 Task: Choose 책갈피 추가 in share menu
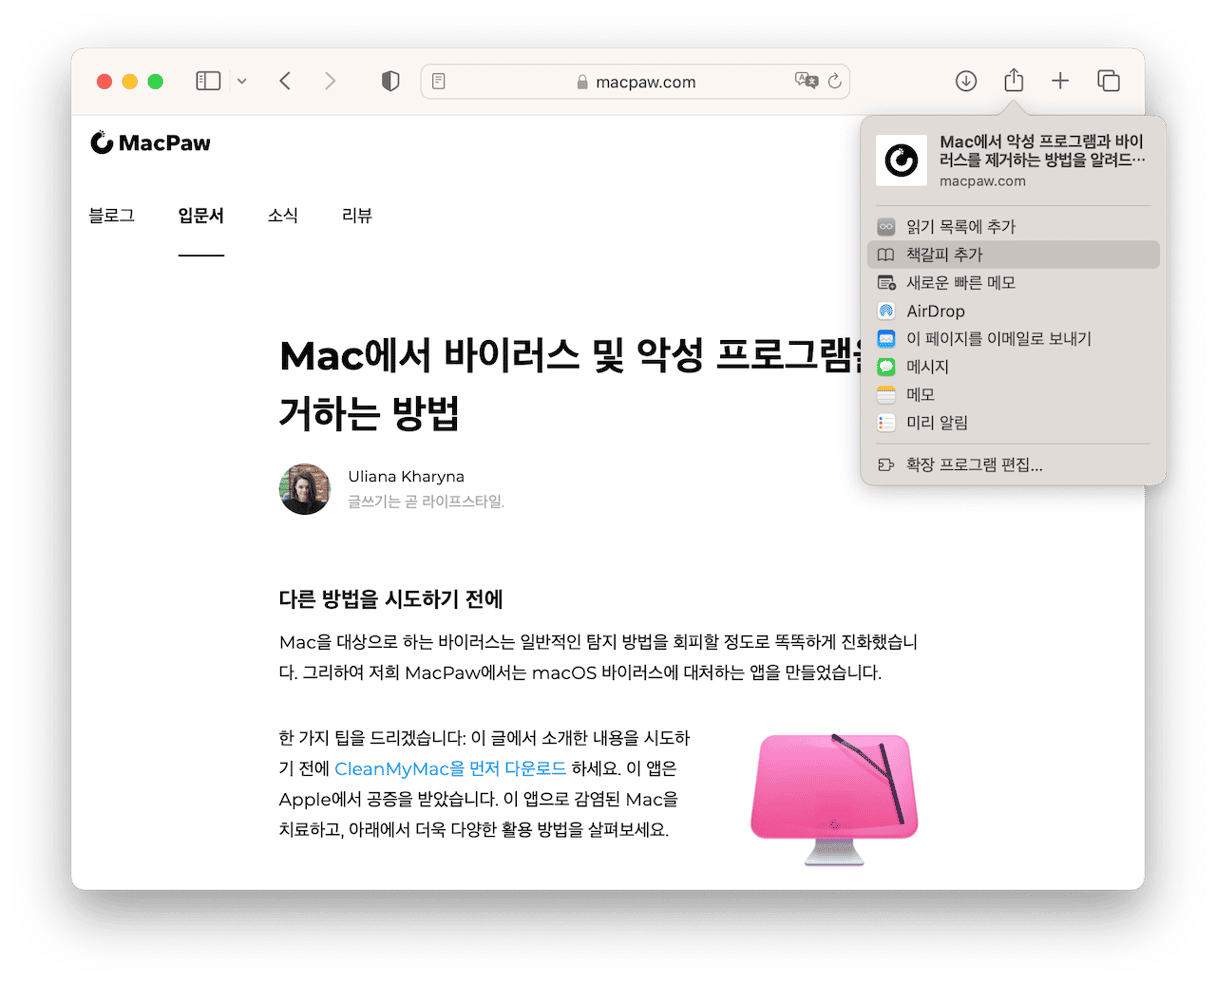(1013, 255)
